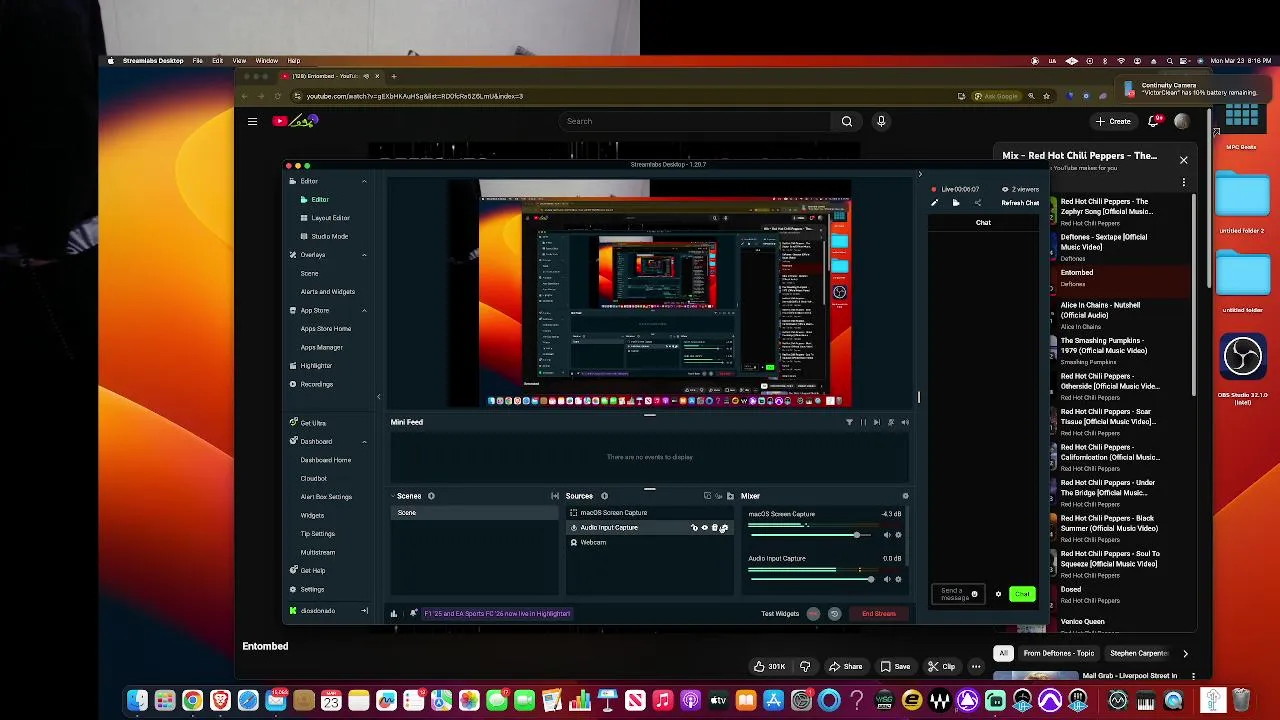The height and width of the screenshot is (720, 1280).
Task: Click the share stream icon in chat panel
Action: point(978,203)
